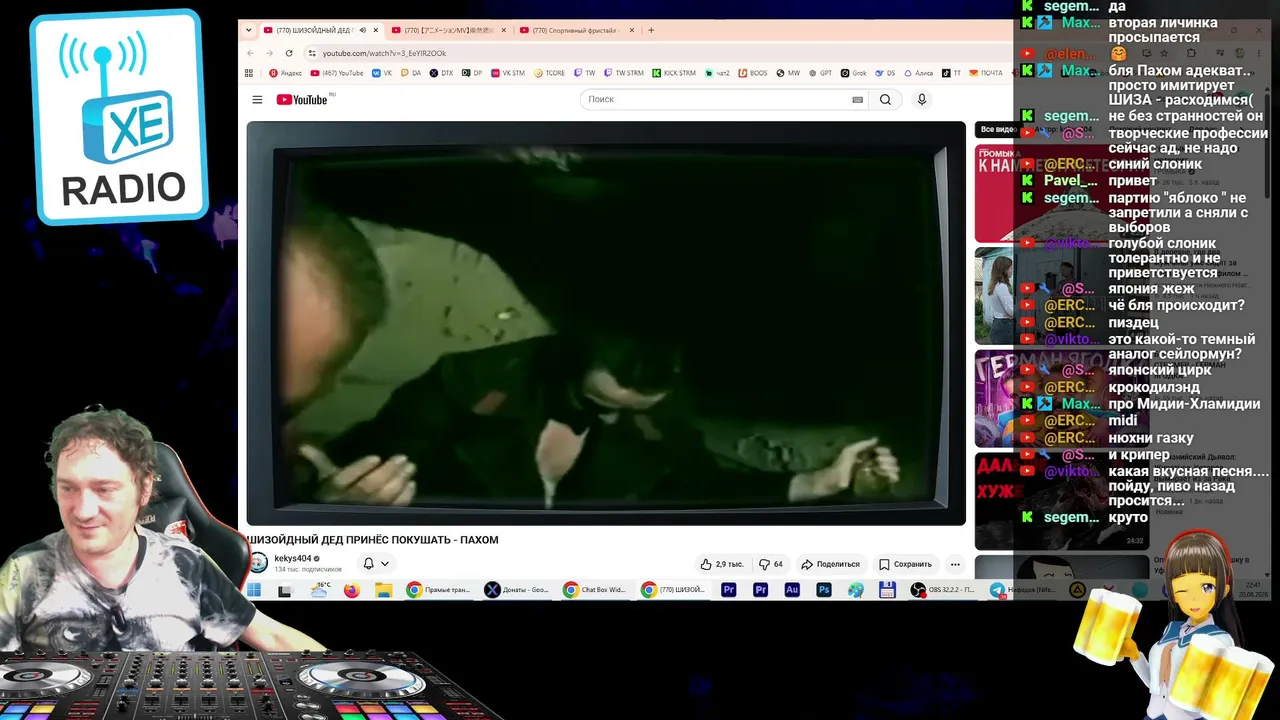This screenshot has width=1280, height=720.
Task: Focus the address bar URL
Action: 384,53
